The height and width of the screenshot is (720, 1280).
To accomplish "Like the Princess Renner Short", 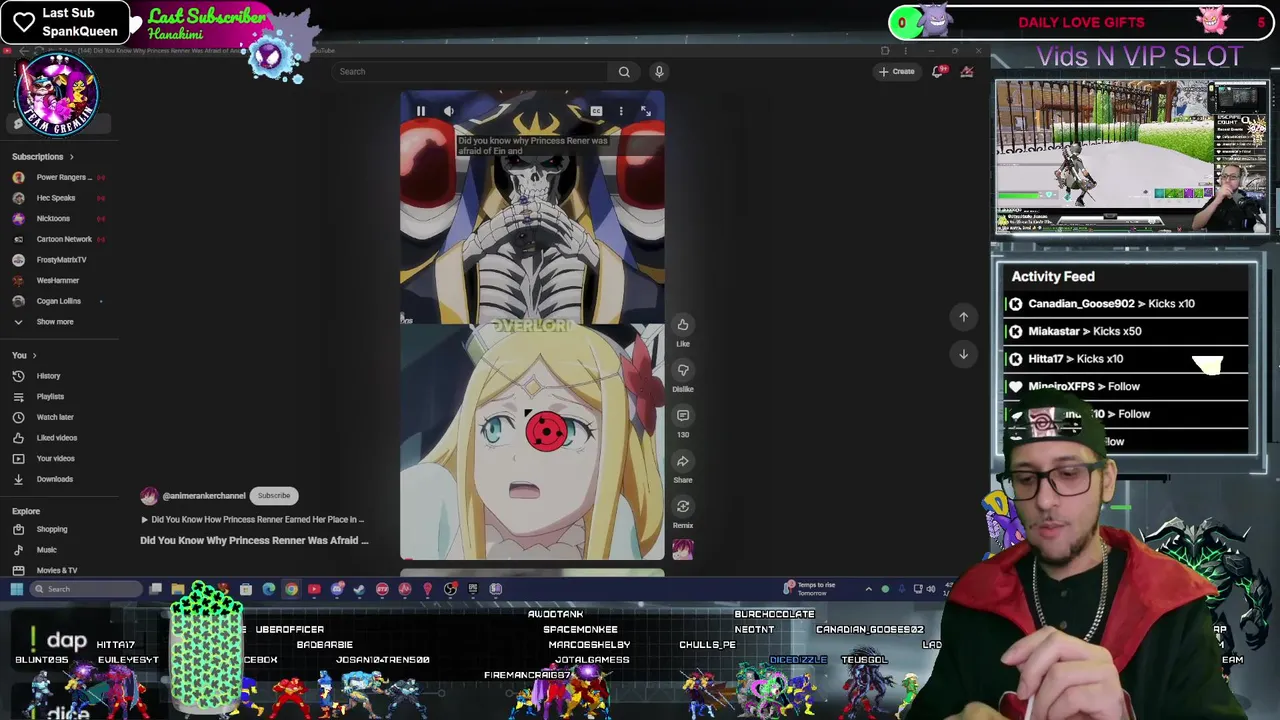I will tap(683, 325).
